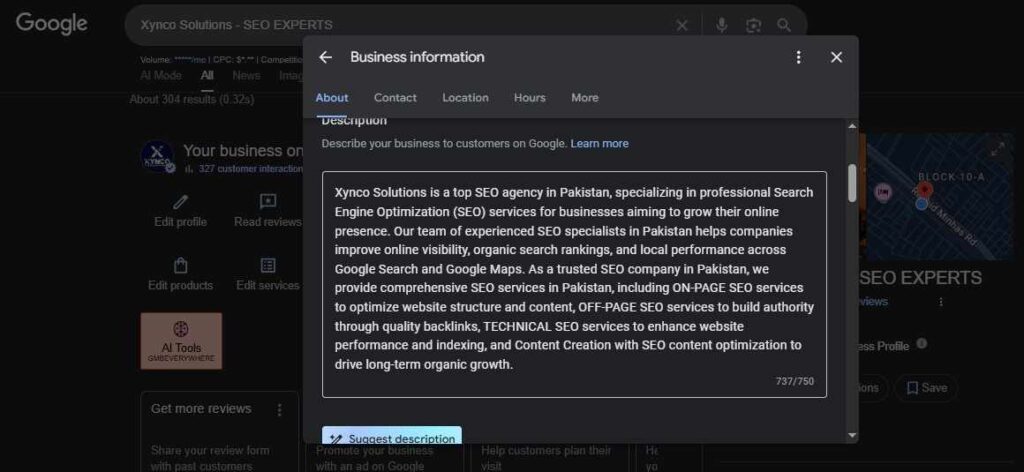The image size is (1024, 472).
Task: Open Read reviews shortcut
Action: pos(268,212)
